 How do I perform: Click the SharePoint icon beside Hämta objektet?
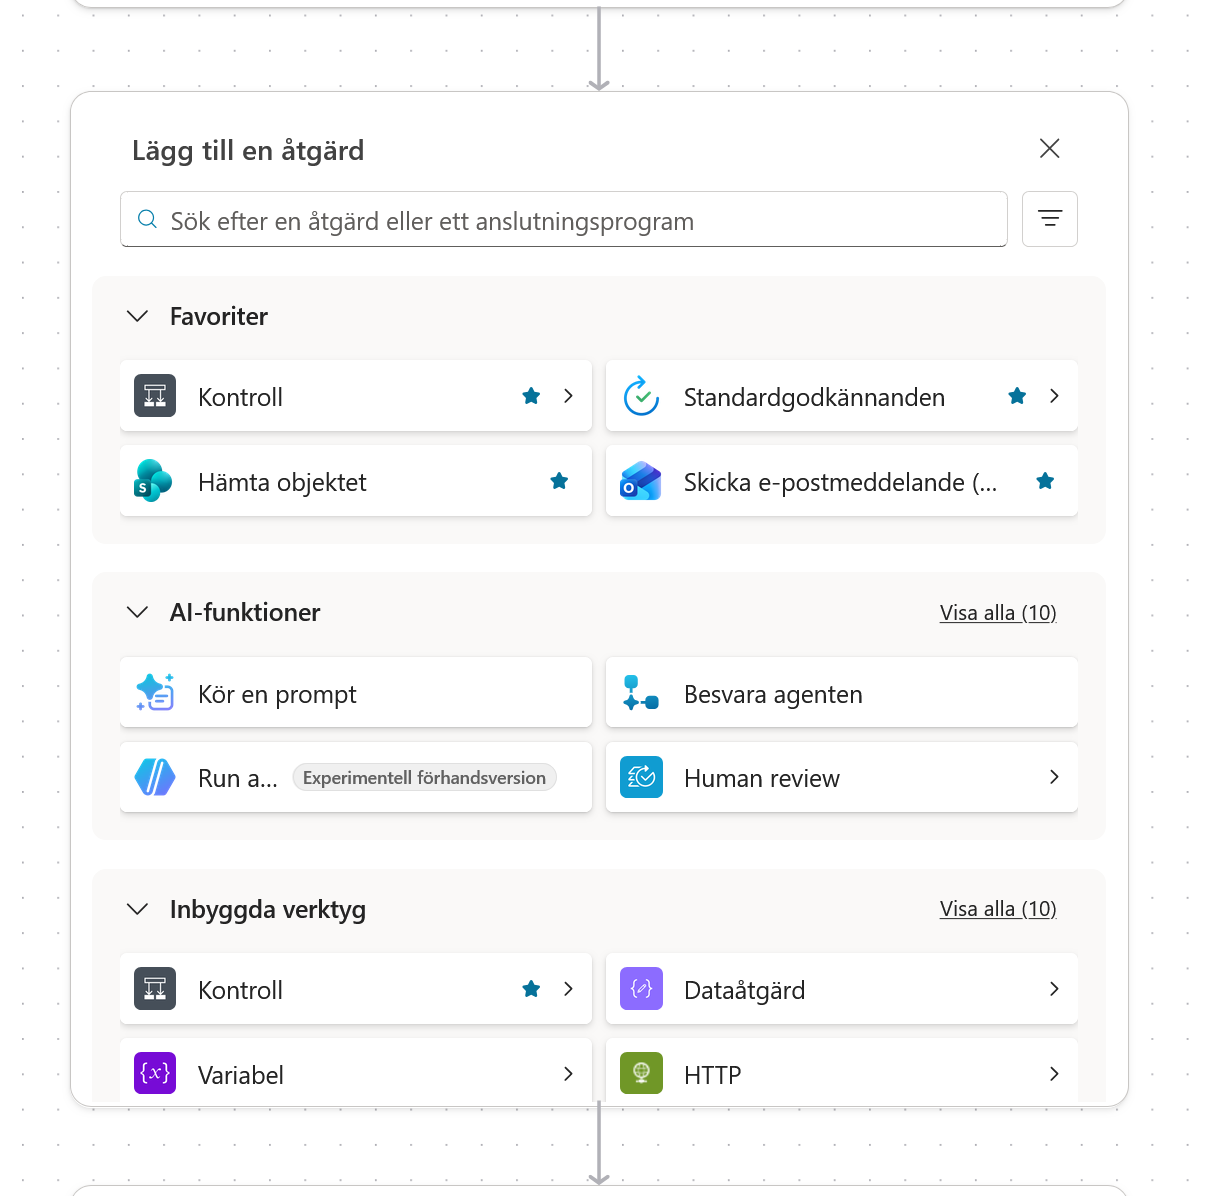pyautogui.click(x=154, y=481)
